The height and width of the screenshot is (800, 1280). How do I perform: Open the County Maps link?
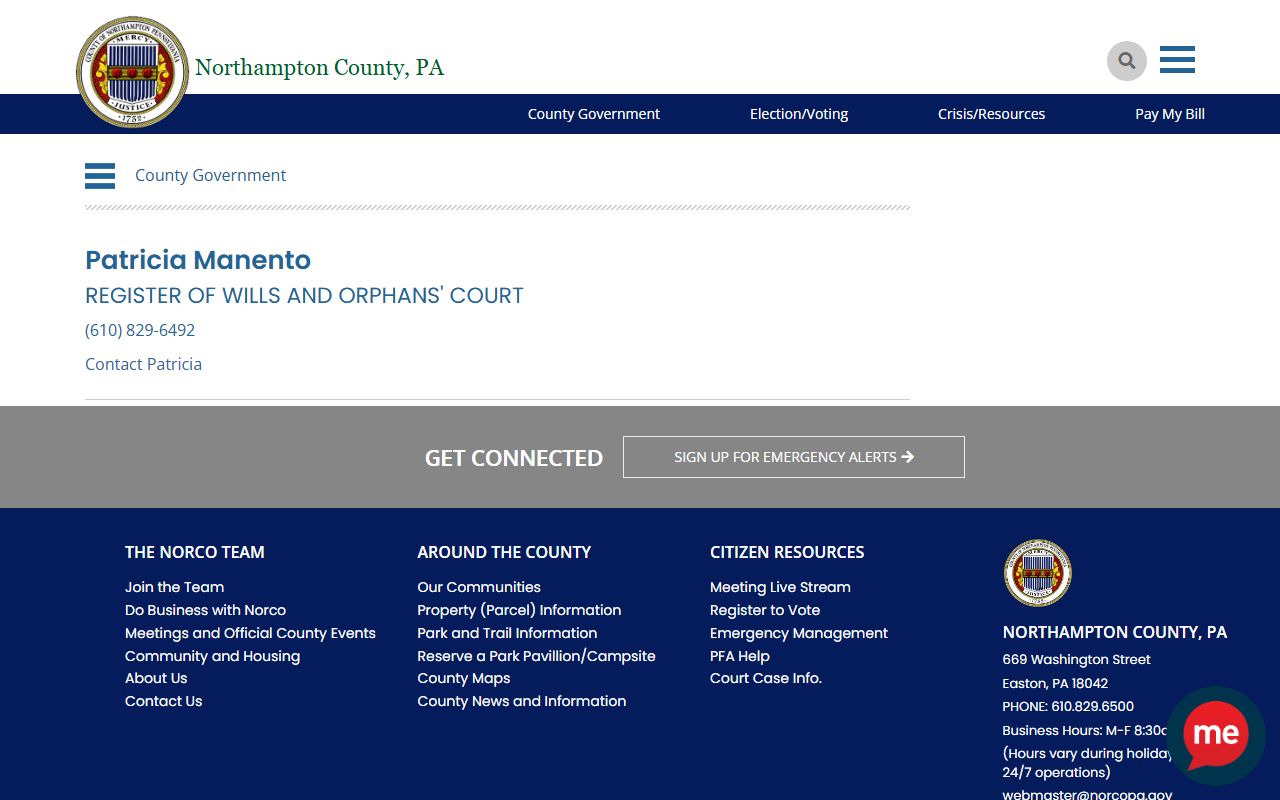[464, 678]
